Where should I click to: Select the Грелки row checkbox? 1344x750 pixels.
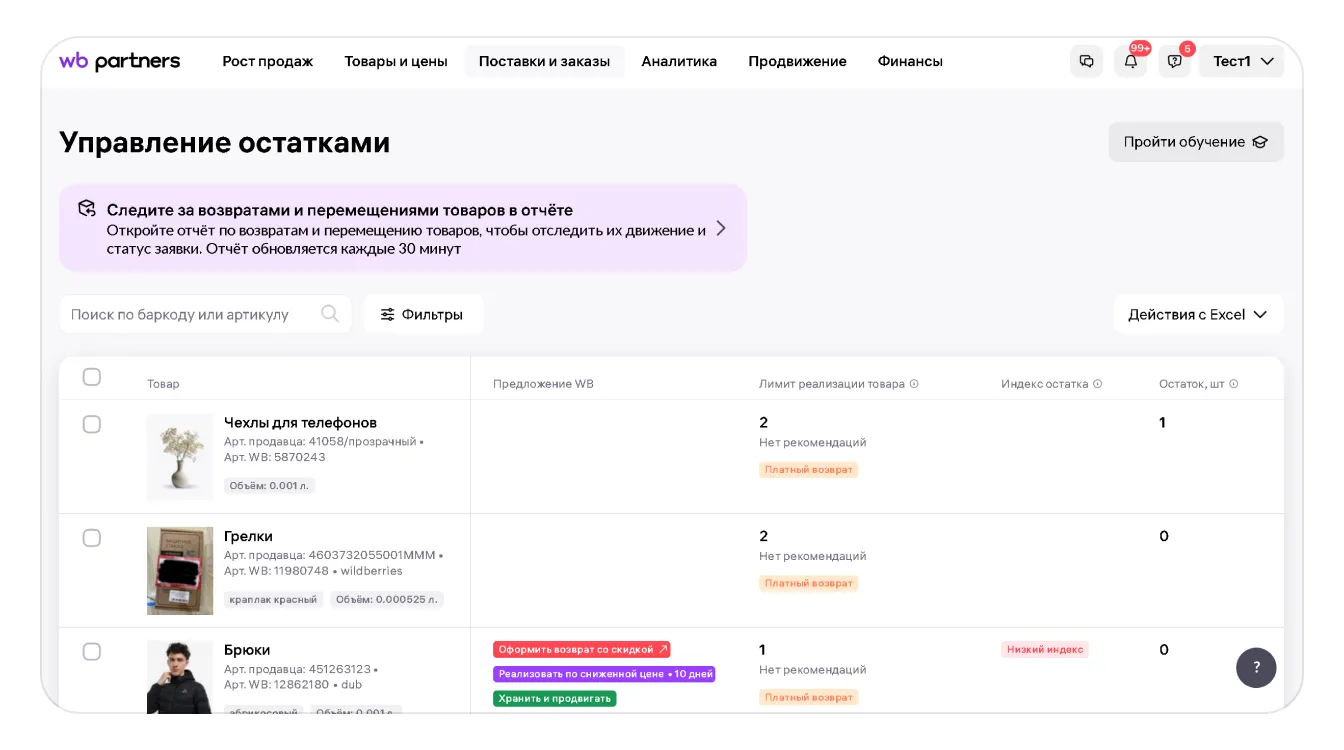coord(92,538)
